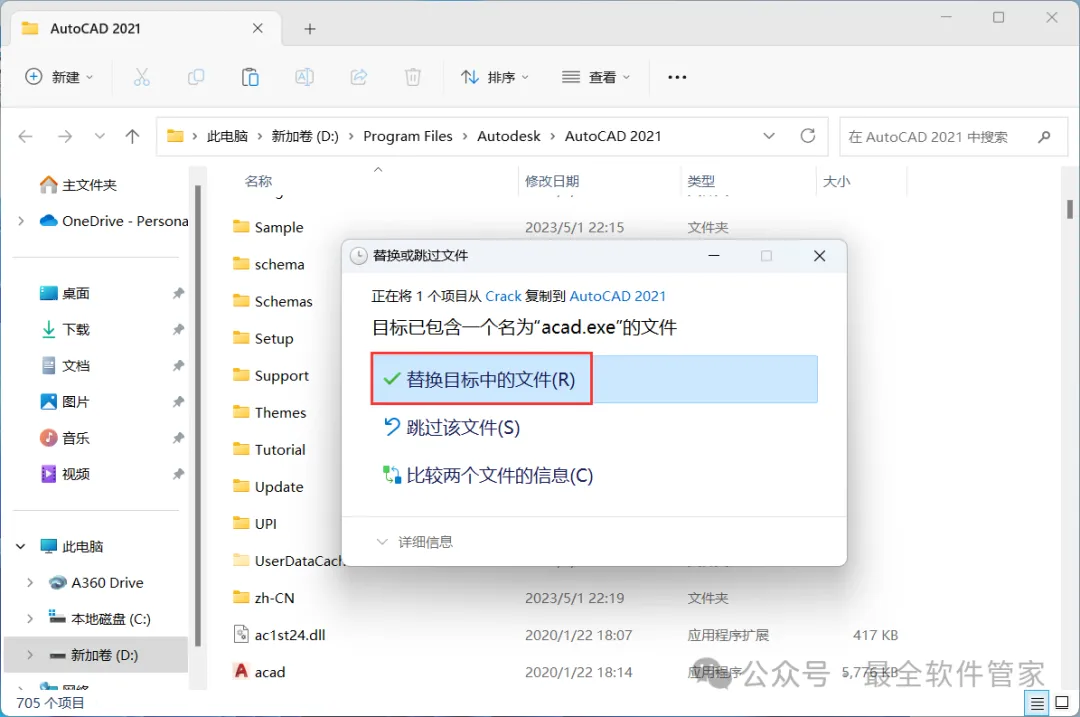Select the zh-CN folder row
1080x717 pixels.
click(x=565, y=597)
